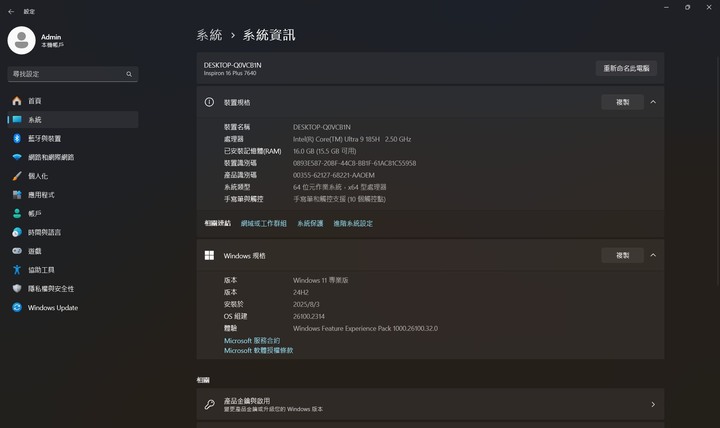The width and height of the screenshot is (720, 428).
Task: Click the Windows Update sync icon
Action: click(17, 307)
